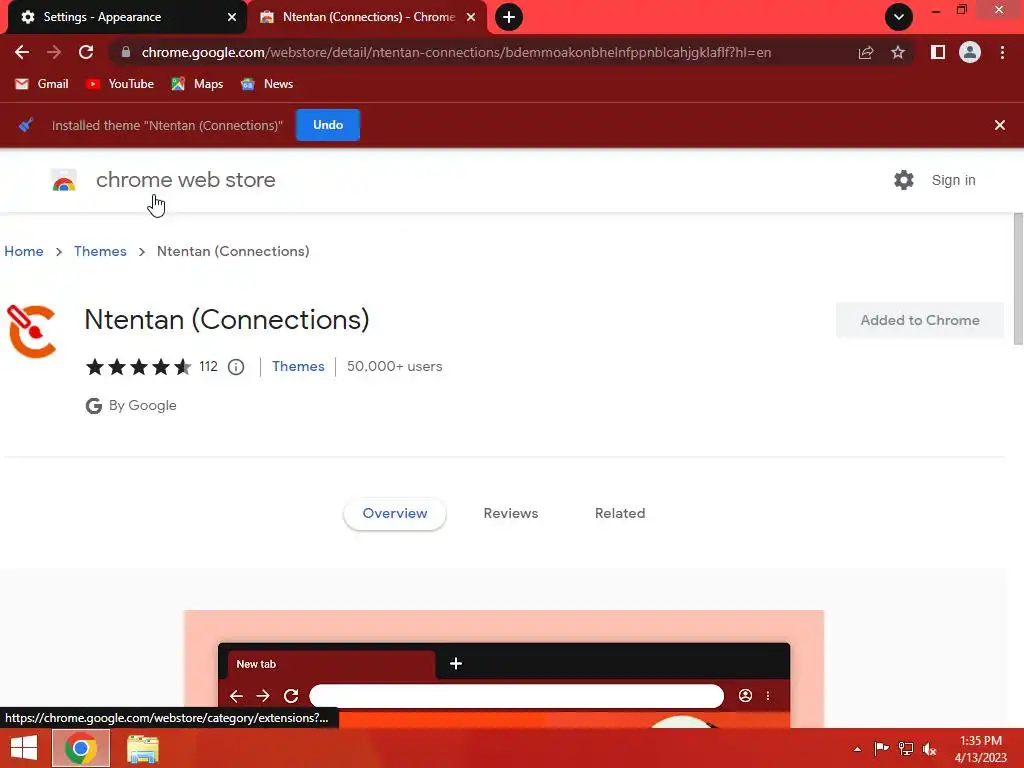Bookmark this tab with the star icon

coord(898,52)
